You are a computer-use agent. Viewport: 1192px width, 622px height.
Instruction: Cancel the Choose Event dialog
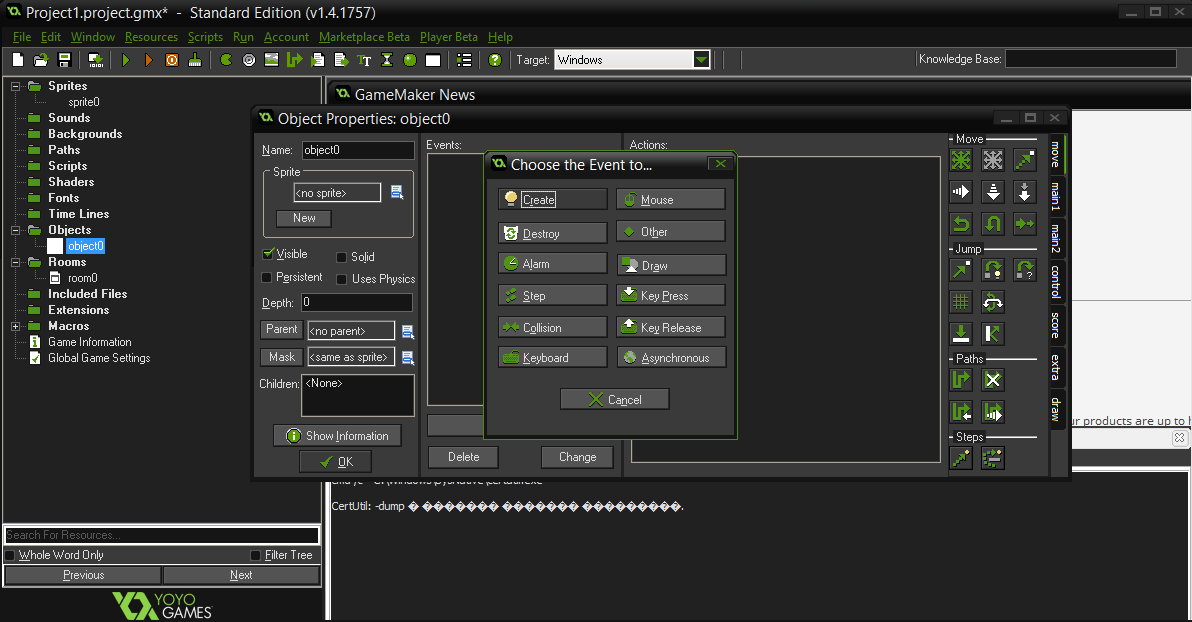pyautogui.click(x=614, y=400)
